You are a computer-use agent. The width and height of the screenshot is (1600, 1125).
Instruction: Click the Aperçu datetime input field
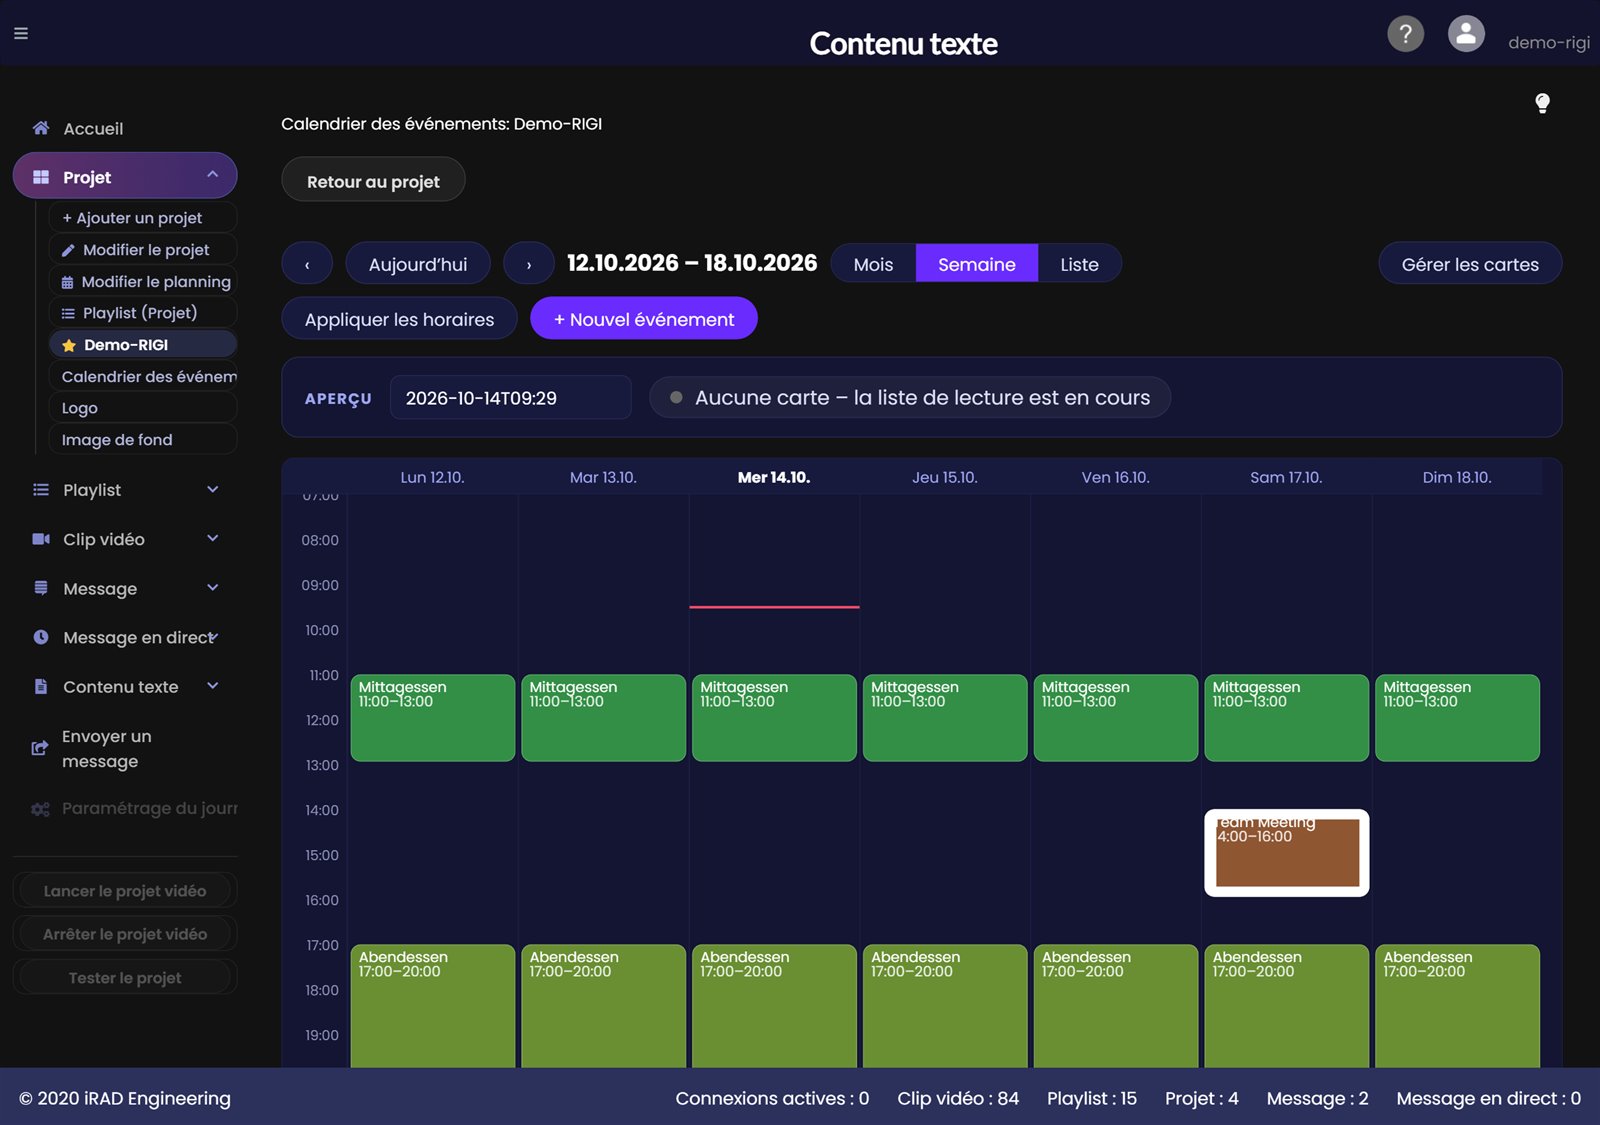pyautogui.click(x=510, y=398)
